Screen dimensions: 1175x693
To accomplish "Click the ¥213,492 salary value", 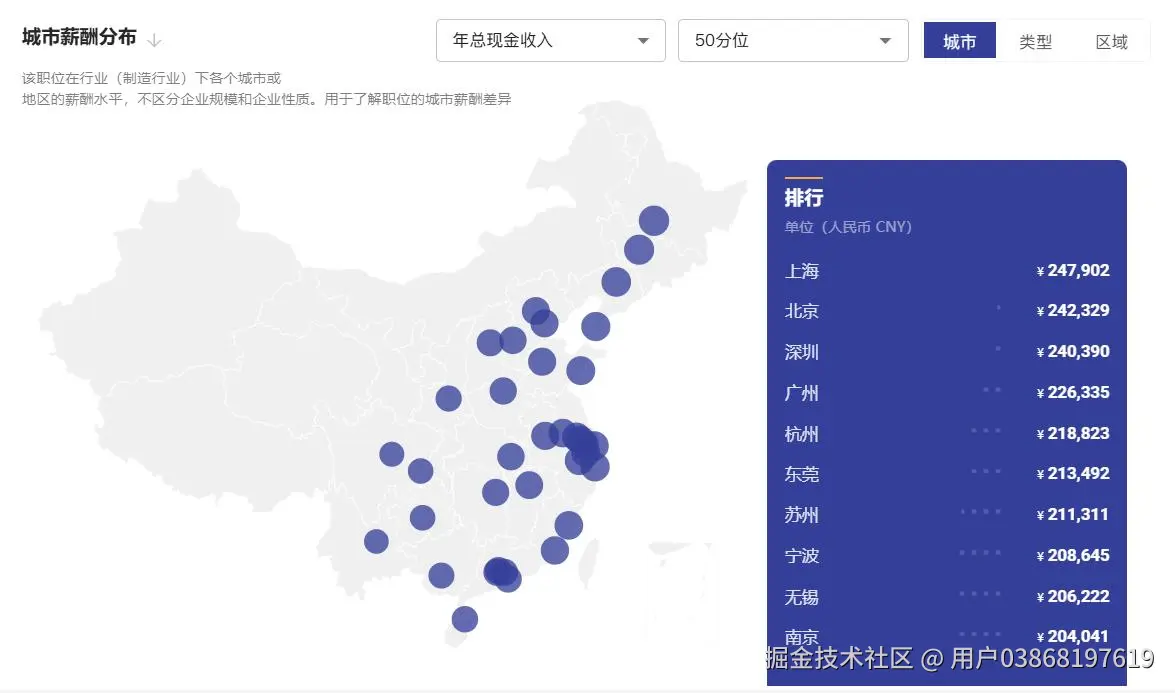I will pos(1072,473).
